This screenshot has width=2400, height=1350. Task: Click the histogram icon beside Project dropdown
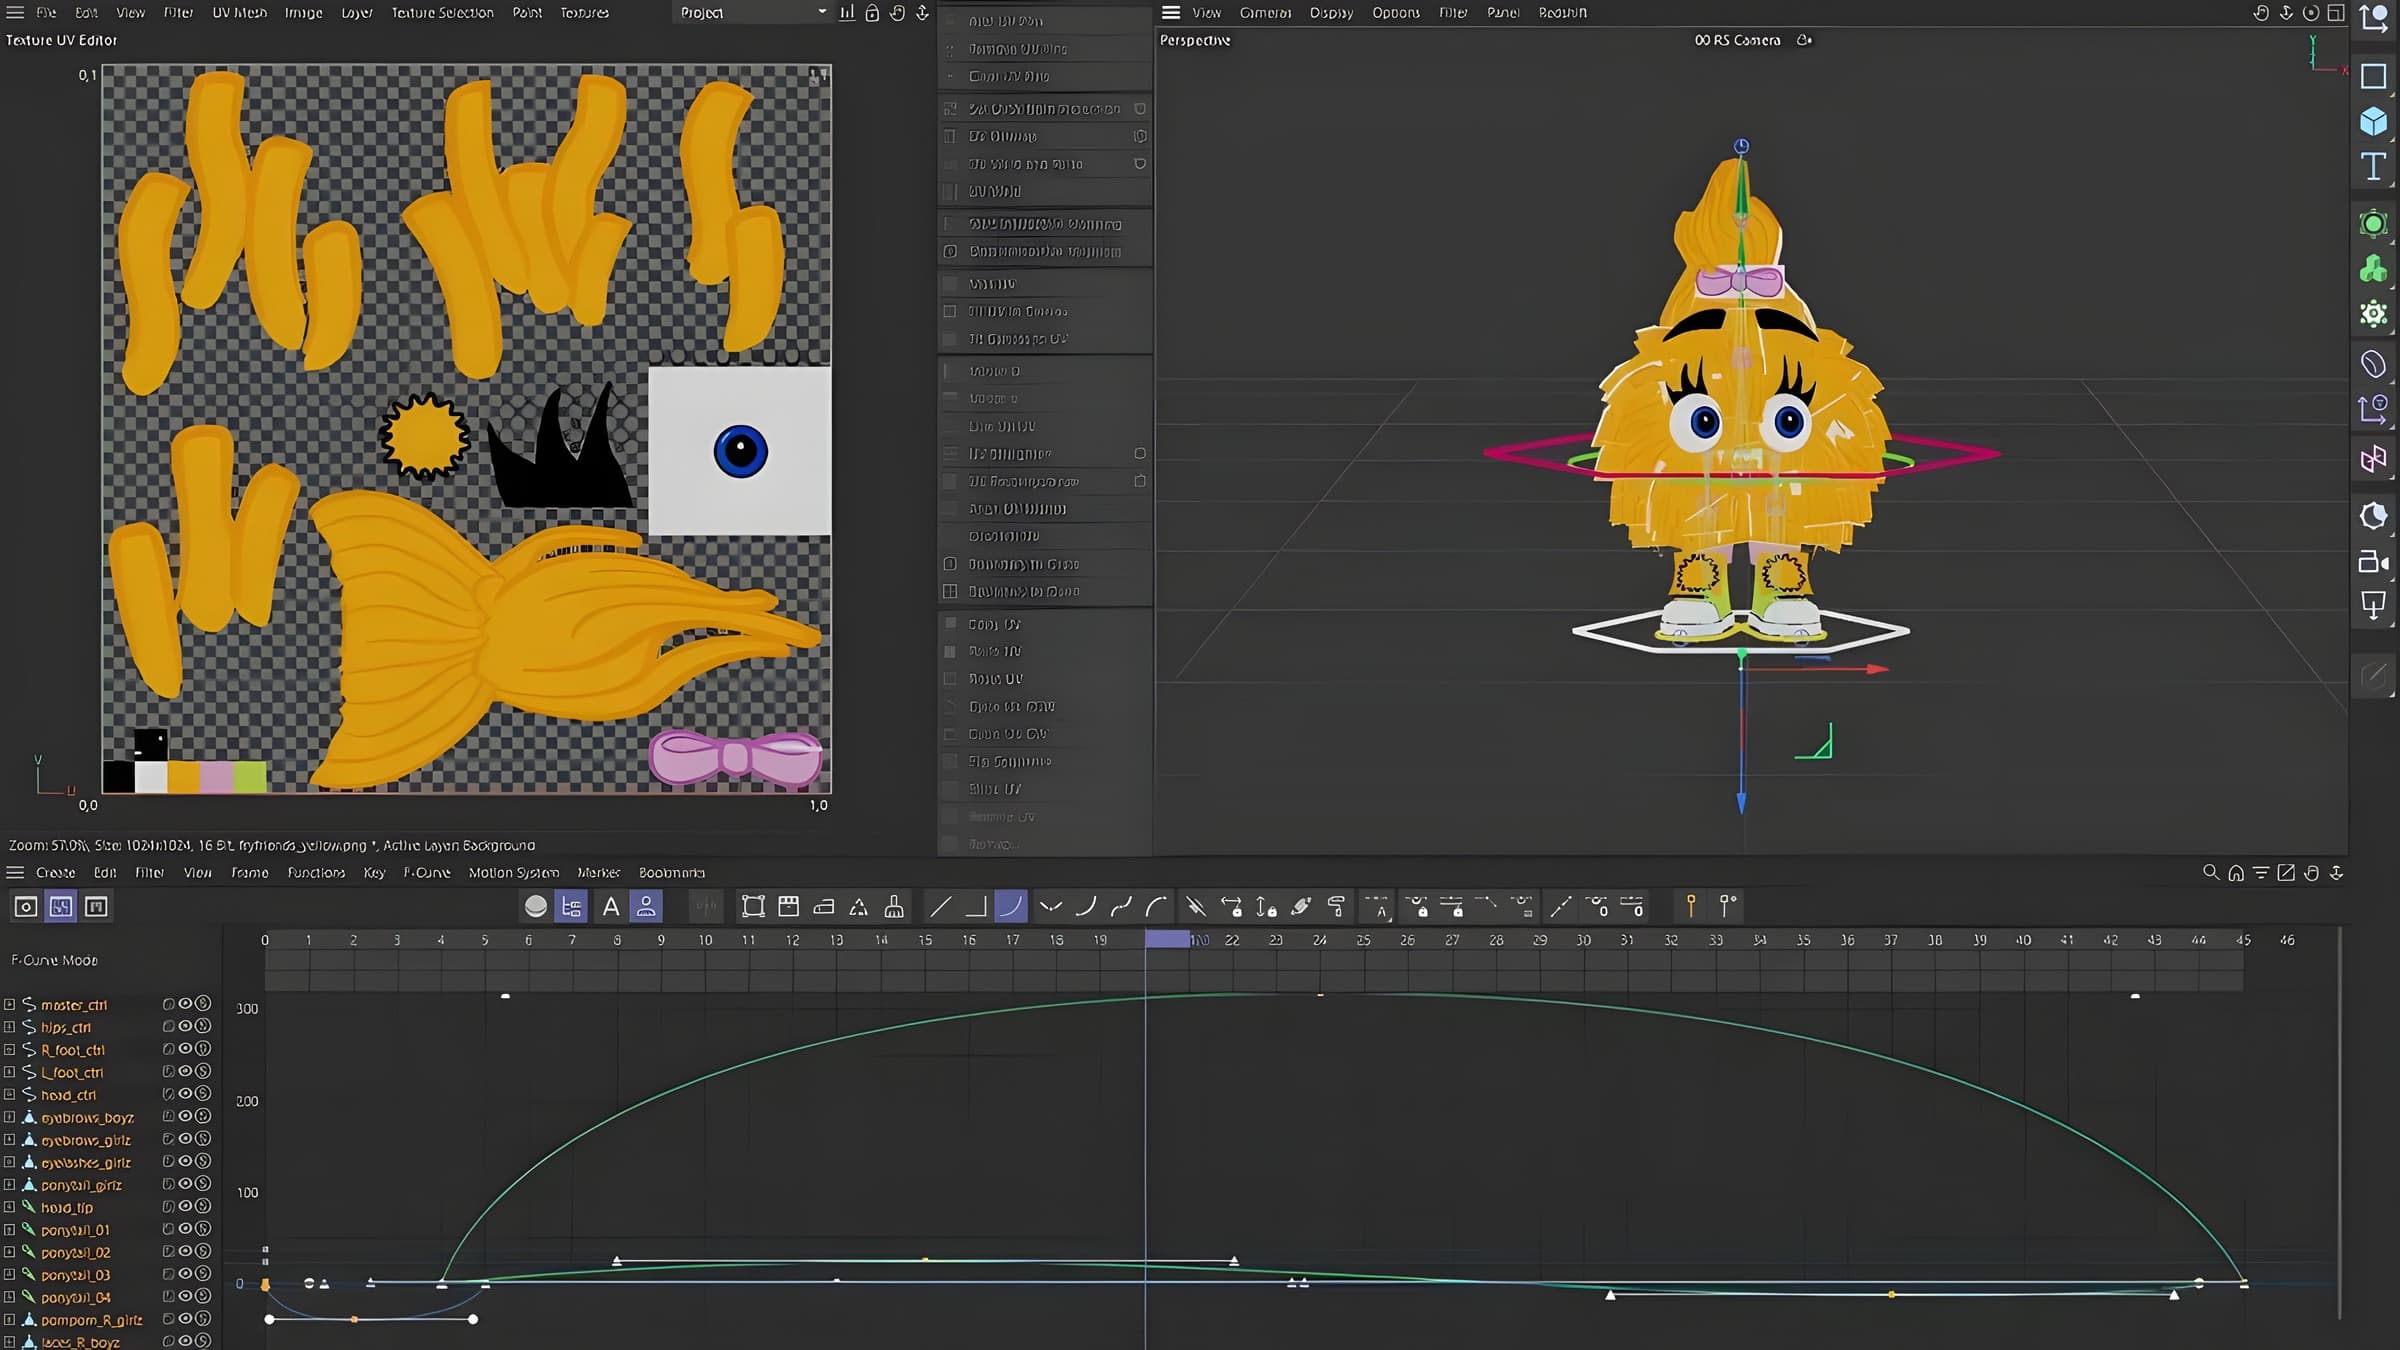[847, 13]
